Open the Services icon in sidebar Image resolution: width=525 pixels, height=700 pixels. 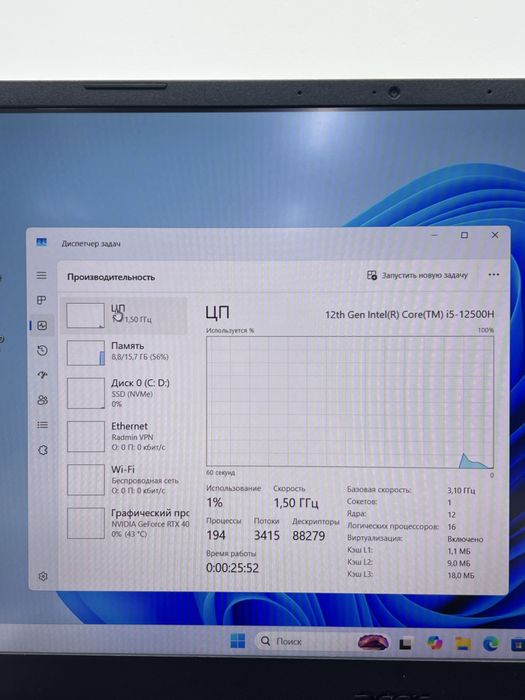pyautogui.click(x=43, y=450)
